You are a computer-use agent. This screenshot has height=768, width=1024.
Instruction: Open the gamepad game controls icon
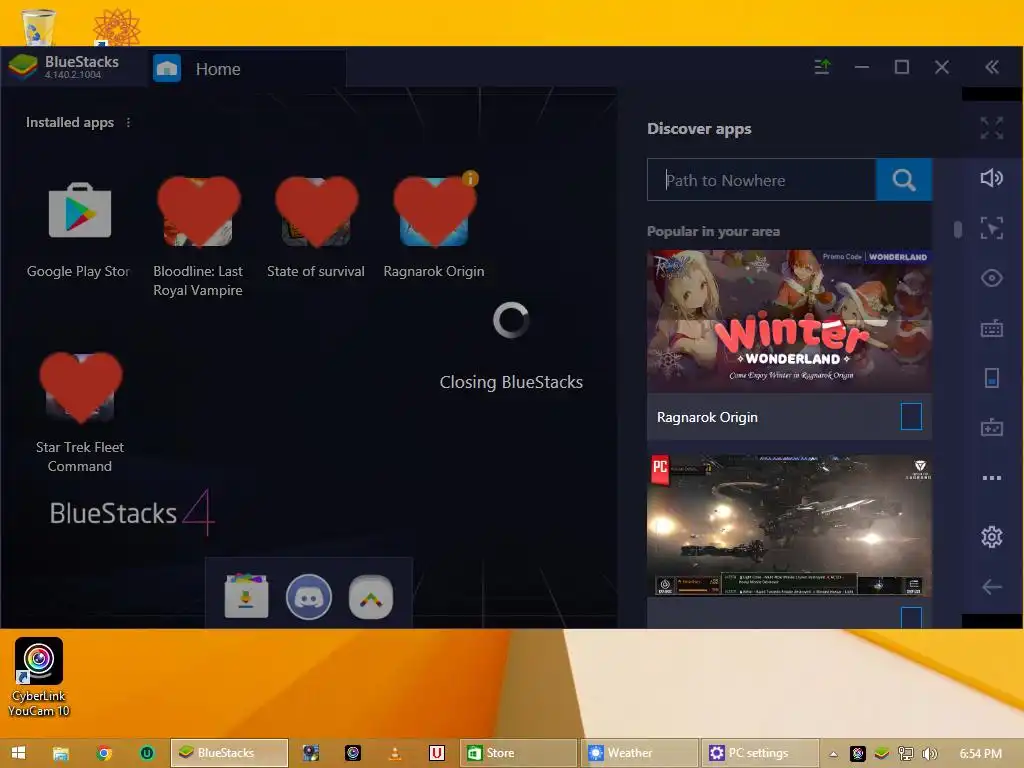[991, 428]
